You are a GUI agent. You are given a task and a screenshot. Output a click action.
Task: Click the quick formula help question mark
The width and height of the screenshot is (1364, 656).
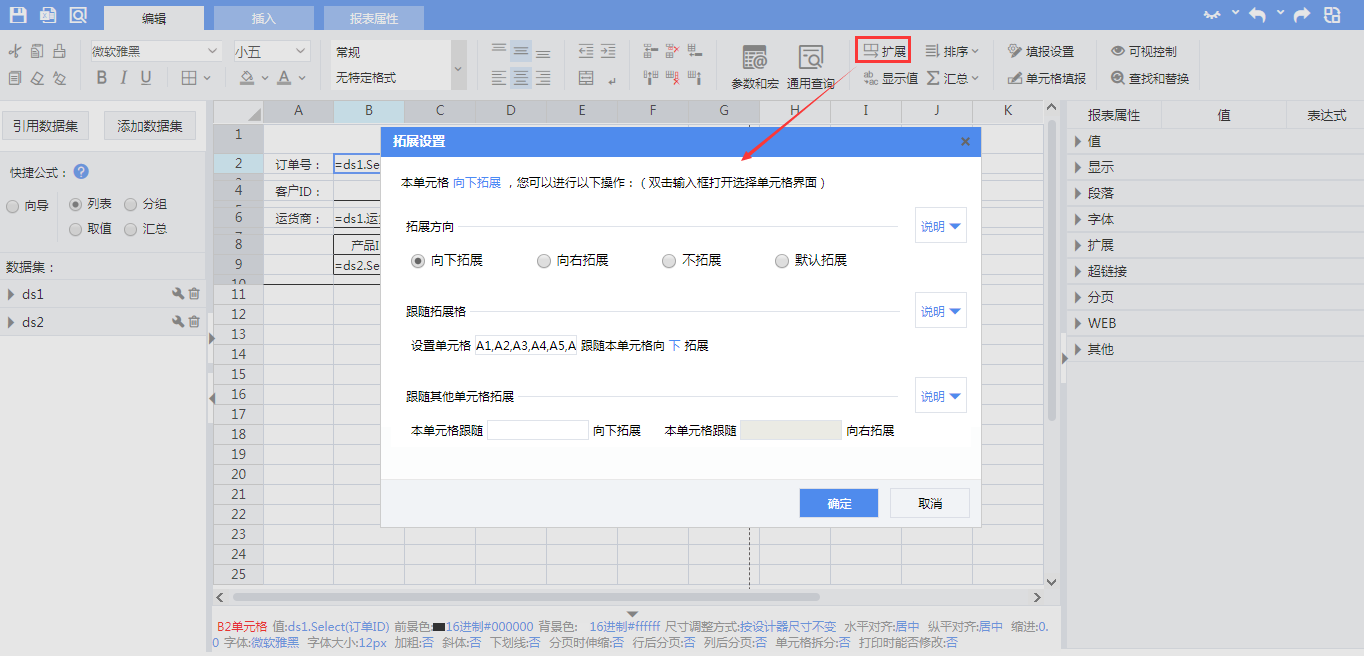[81, 172]
